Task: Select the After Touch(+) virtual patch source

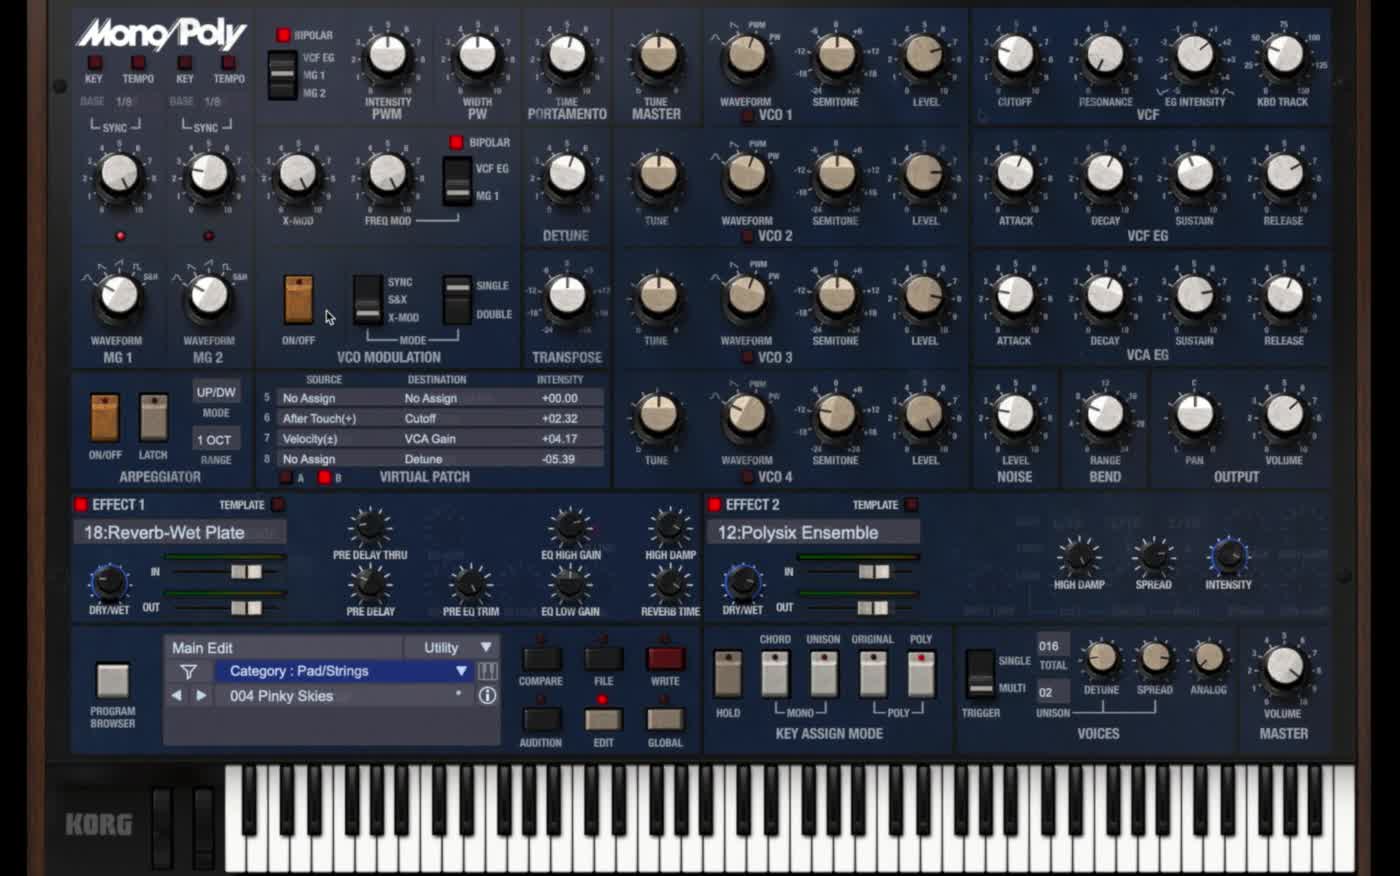Action: pyautogui.click(x=319, y=419)
